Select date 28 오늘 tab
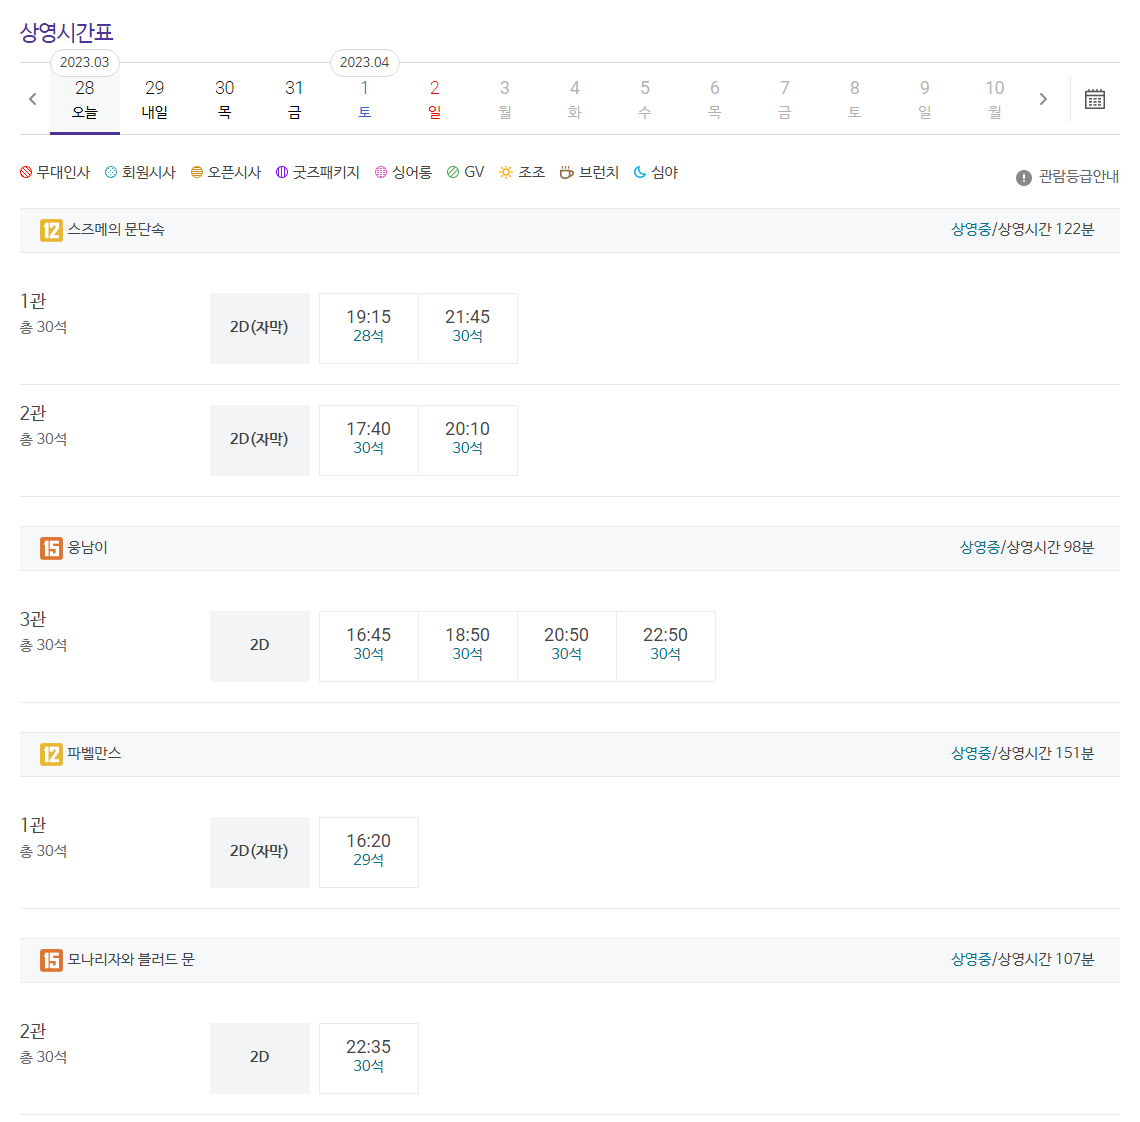This screenshot has height=1122, width=1140. (x=84, y=99)
